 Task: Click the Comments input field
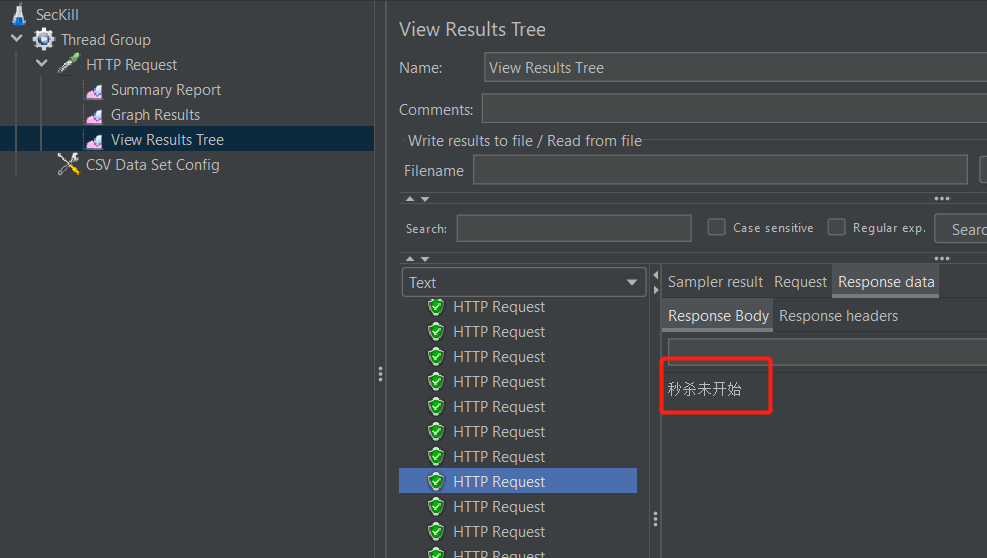(734, 108)
